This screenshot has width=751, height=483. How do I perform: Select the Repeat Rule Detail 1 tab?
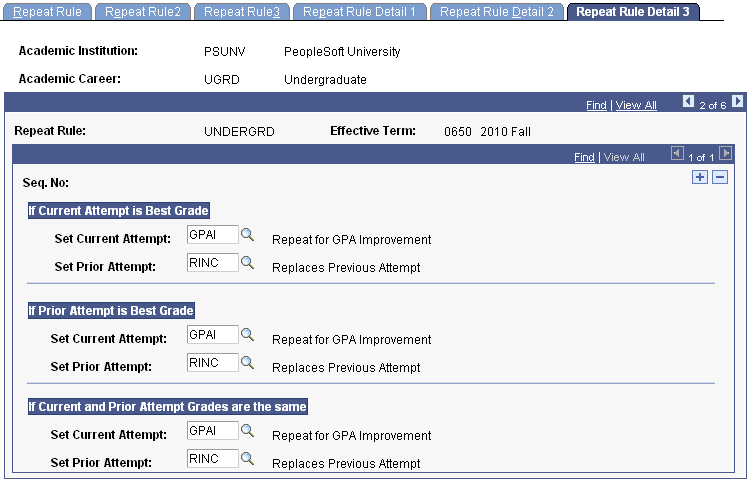click(359, 12)
